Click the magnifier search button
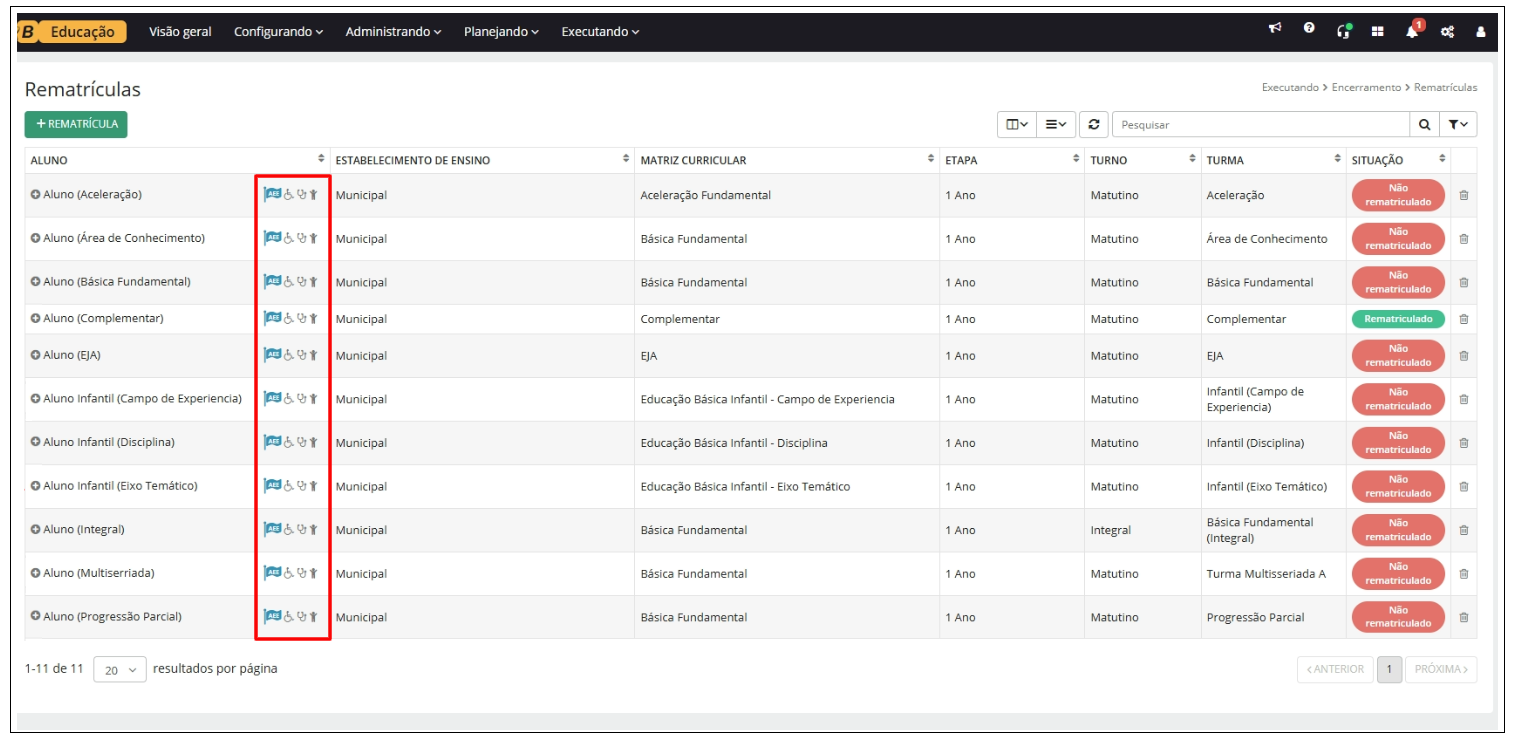The width and height of the screenshot is (1513, 743). pyautogui.click(x=1424, y=124)
